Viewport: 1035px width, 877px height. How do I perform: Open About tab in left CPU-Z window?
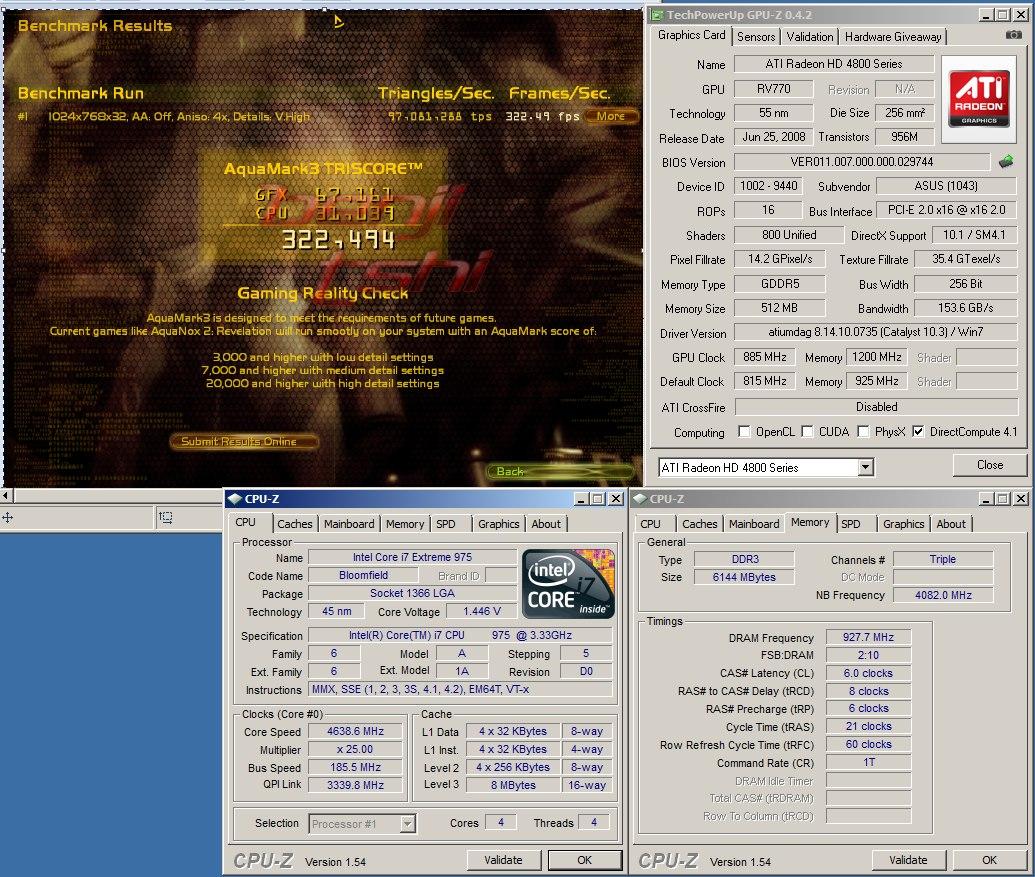click(x=546, y=524)
